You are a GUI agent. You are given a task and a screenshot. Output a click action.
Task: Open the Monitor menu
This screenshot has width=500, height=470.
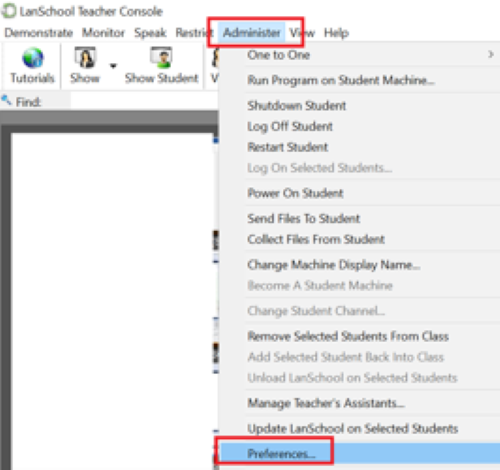(x=103, y=33)
